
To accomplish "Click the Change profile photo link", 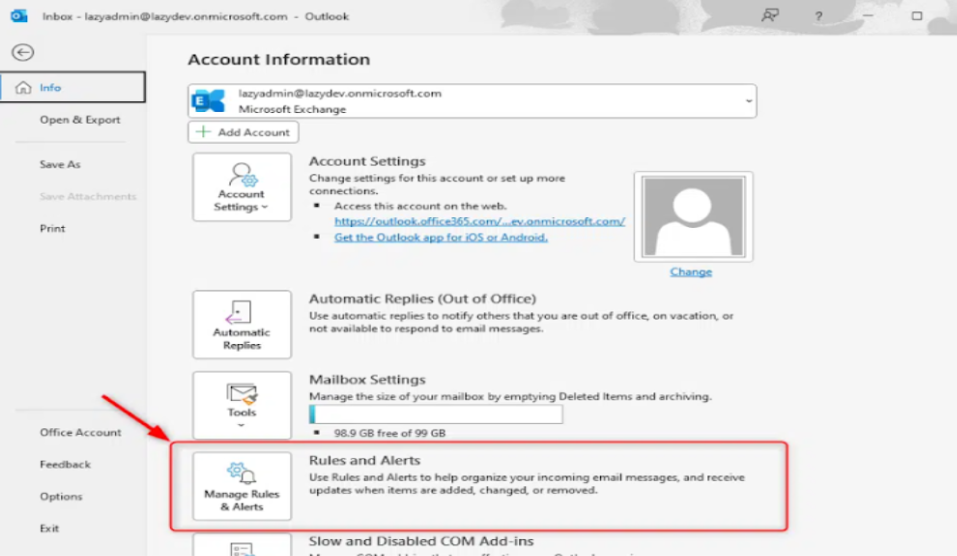I will tap(691, 272).
